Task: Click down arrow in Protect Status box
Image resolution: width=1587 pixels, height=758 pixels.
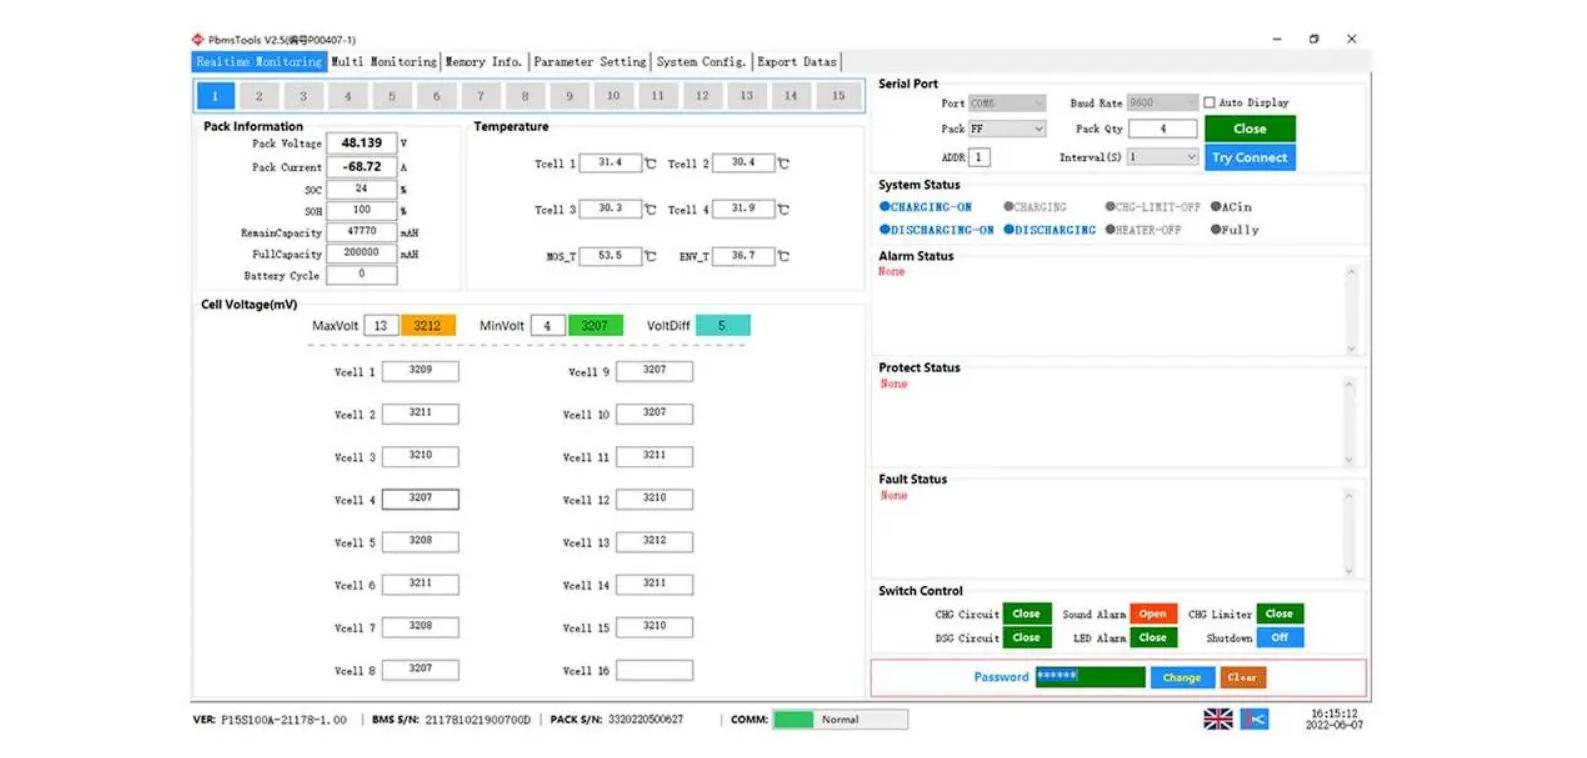Action: click(x=1349, y=460)
